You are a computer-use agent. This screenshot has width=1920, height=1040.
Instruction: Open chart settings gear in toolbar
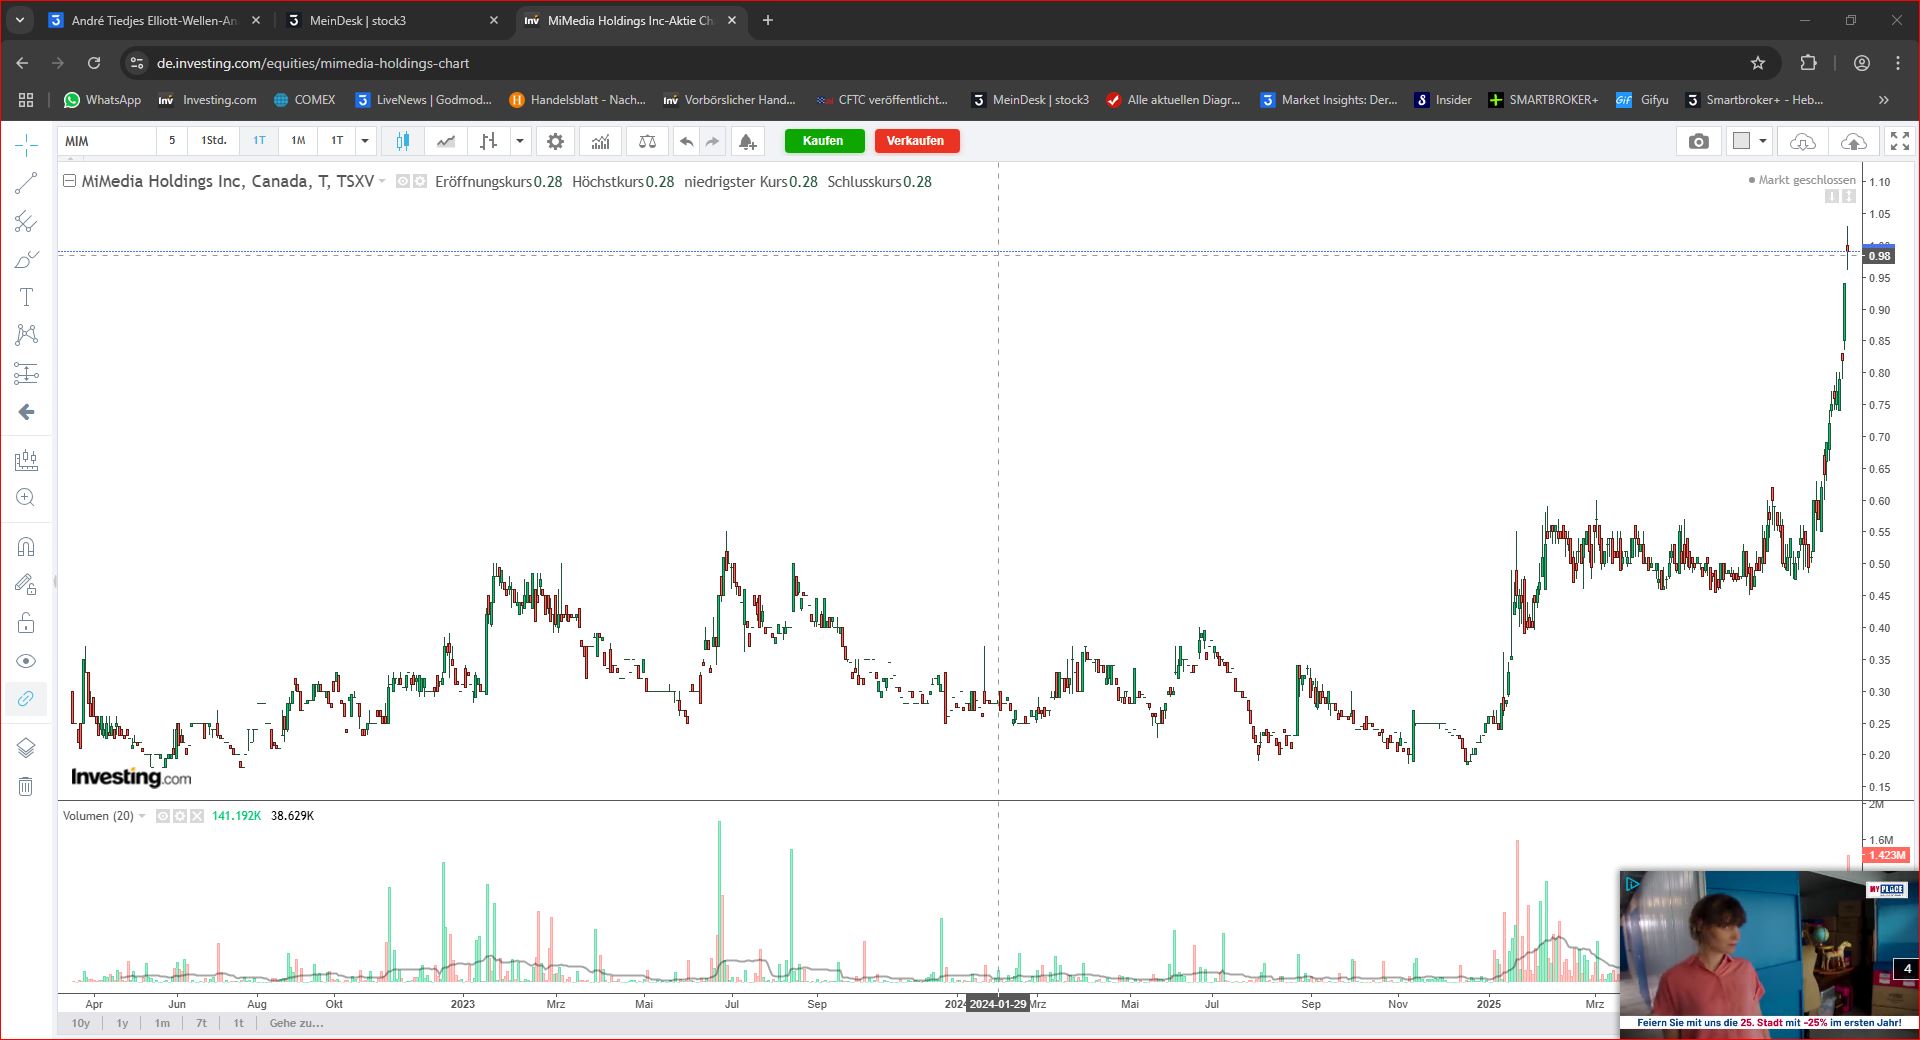[x=555, y=141]
